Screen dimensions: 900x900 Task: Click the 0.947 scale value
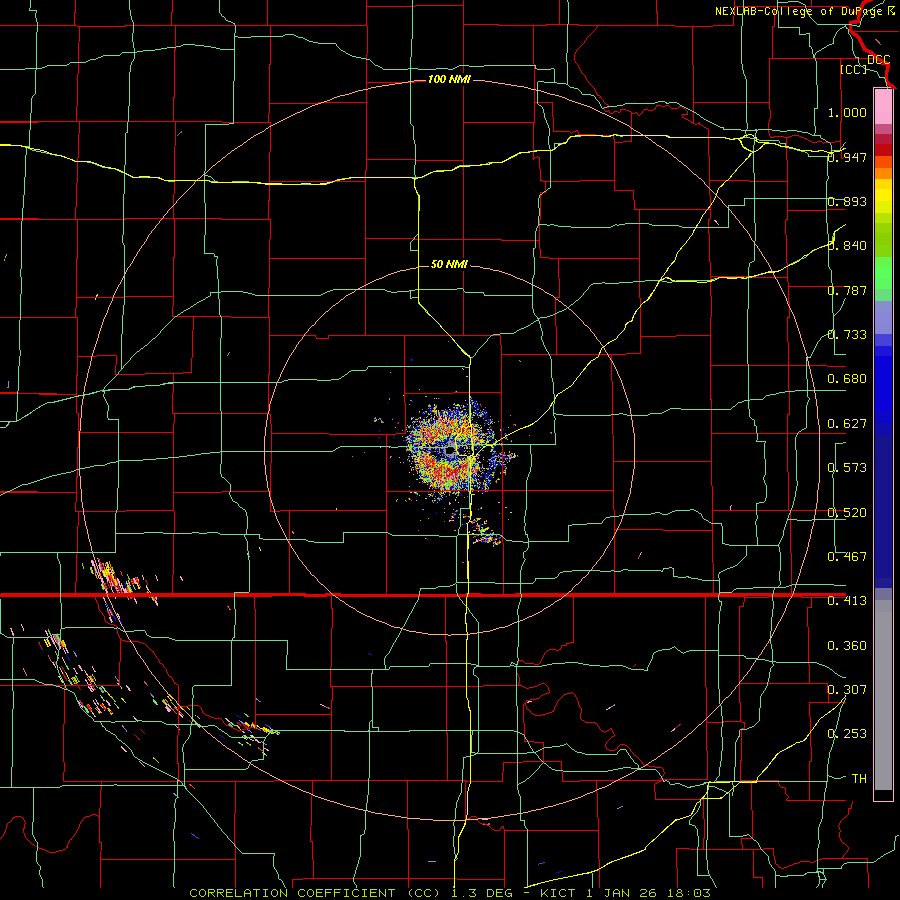(847, 157)
